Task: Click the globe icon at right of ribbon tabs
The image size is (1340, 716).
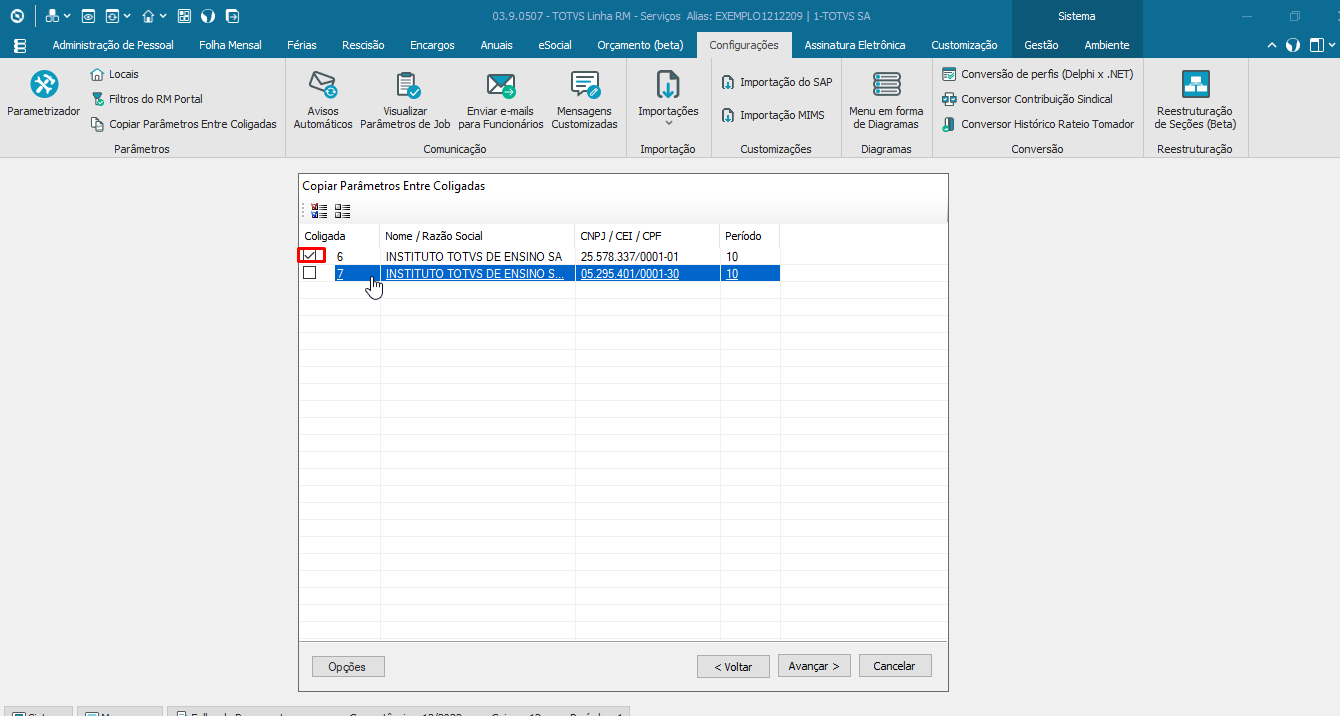Action: pos(1293,45)
